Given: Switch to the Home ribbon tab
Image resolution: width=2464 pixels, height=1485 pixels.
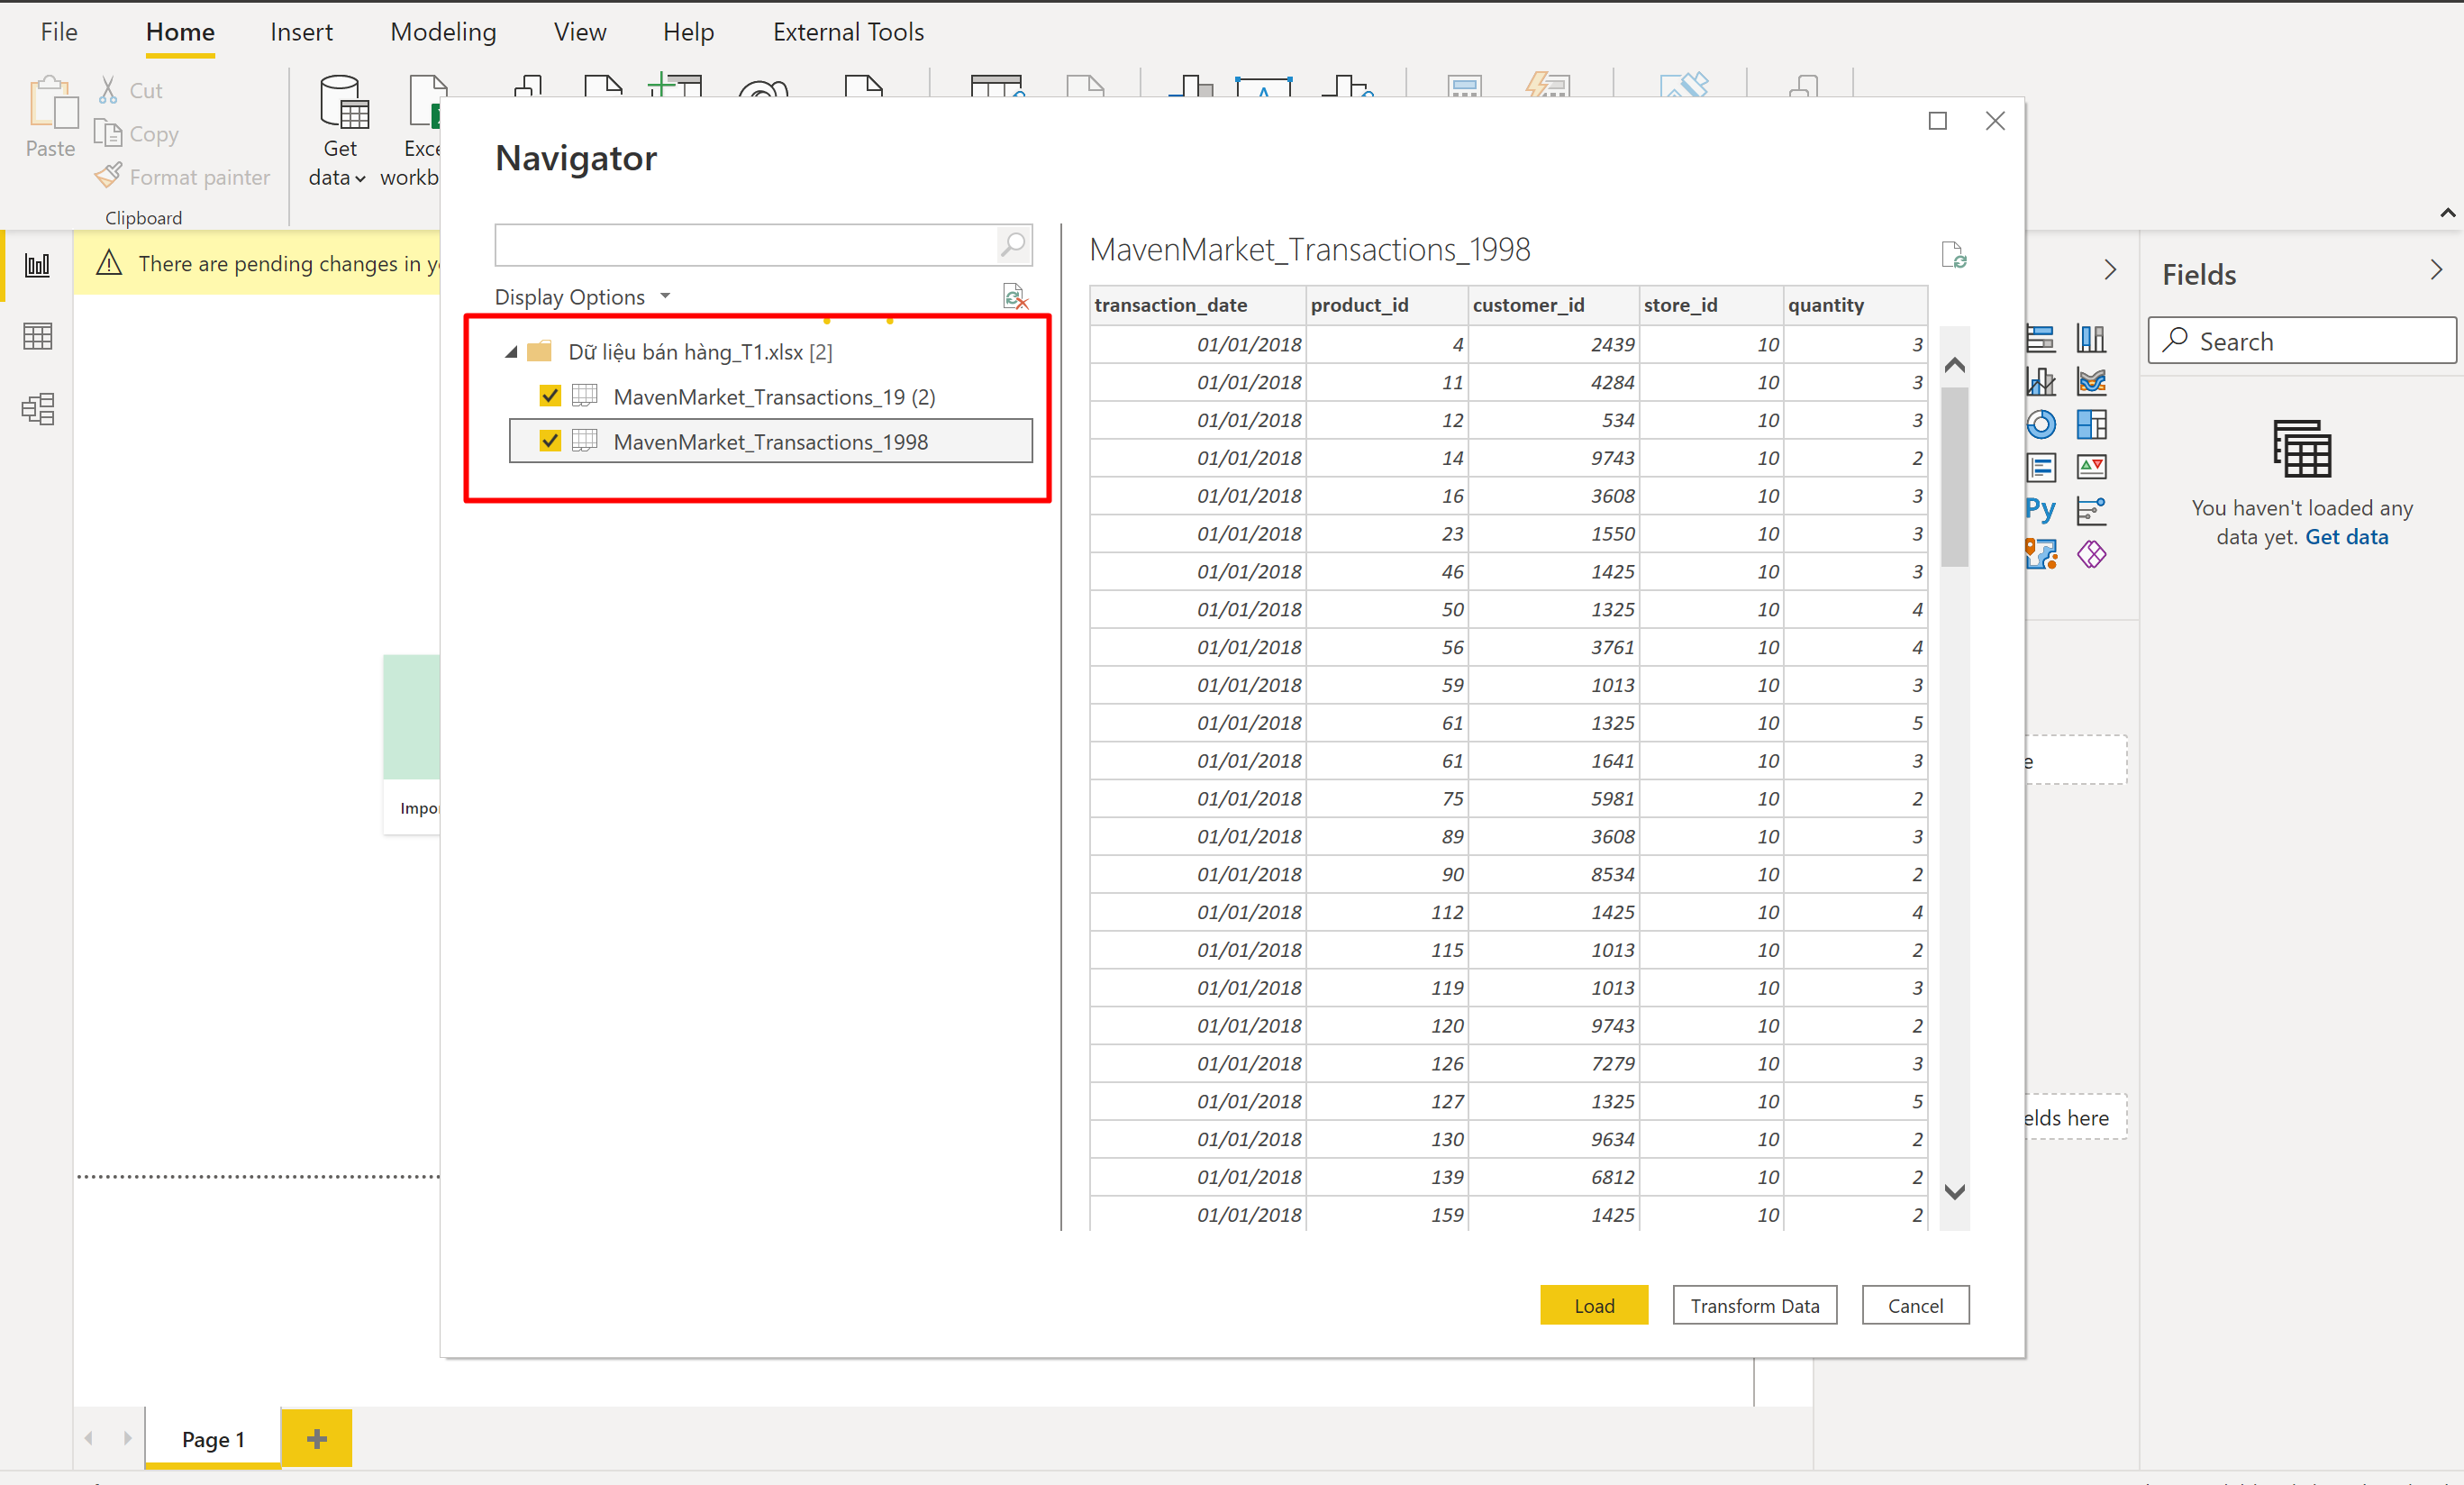Looking at the screenshot, I should [x=180, y=32].
